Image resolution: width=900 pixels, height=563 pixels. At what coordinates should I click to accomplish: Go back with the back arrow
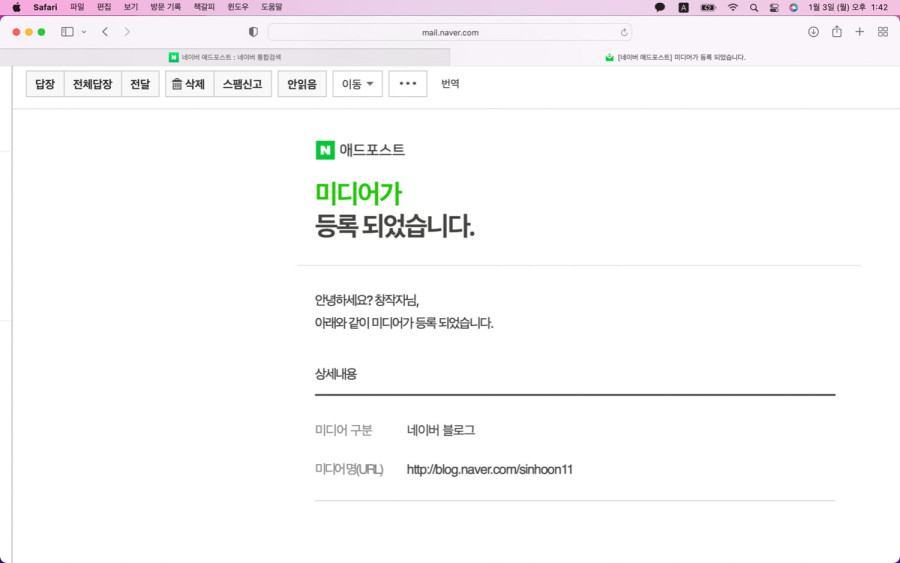pyautogui.click(x=105, y=32)
